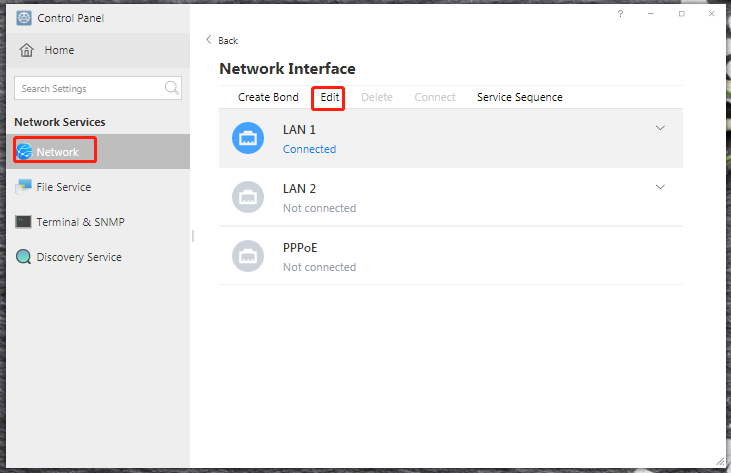Click the search magnifier icon

pos(172,88)
